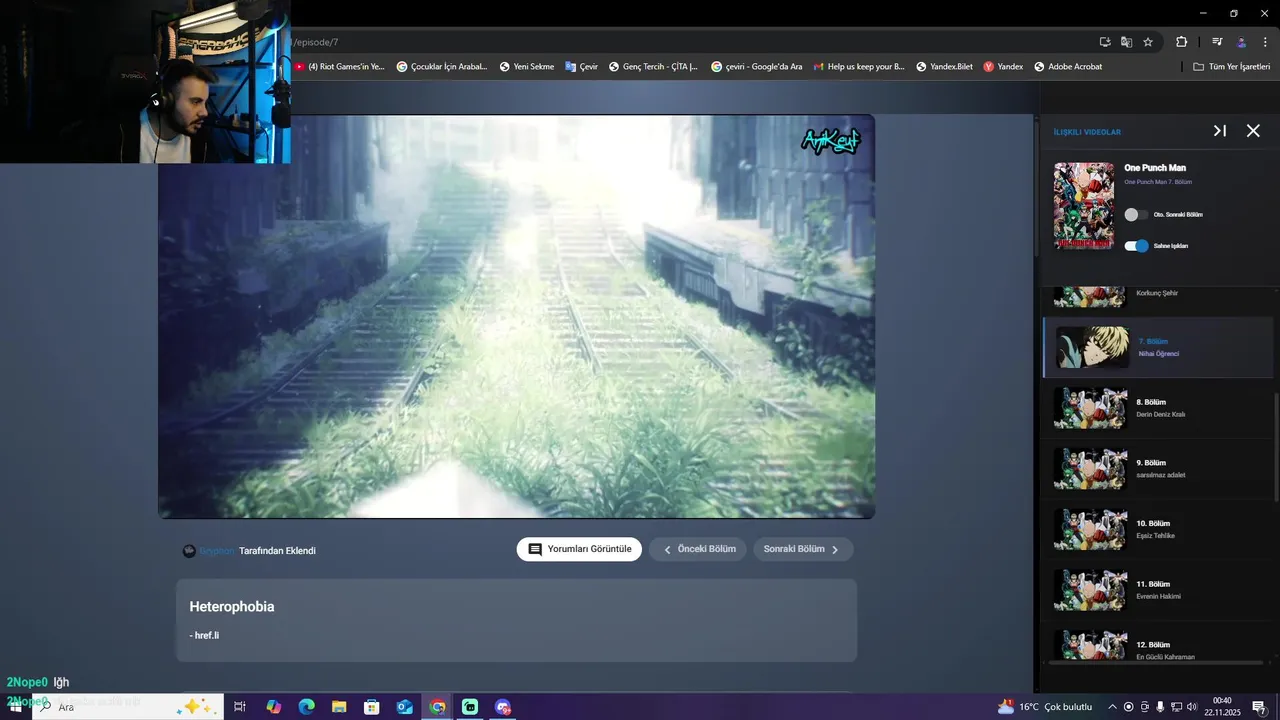Open the Chrome extensions puzzle icon
1280x720 pixels.
pos(1181,42)
